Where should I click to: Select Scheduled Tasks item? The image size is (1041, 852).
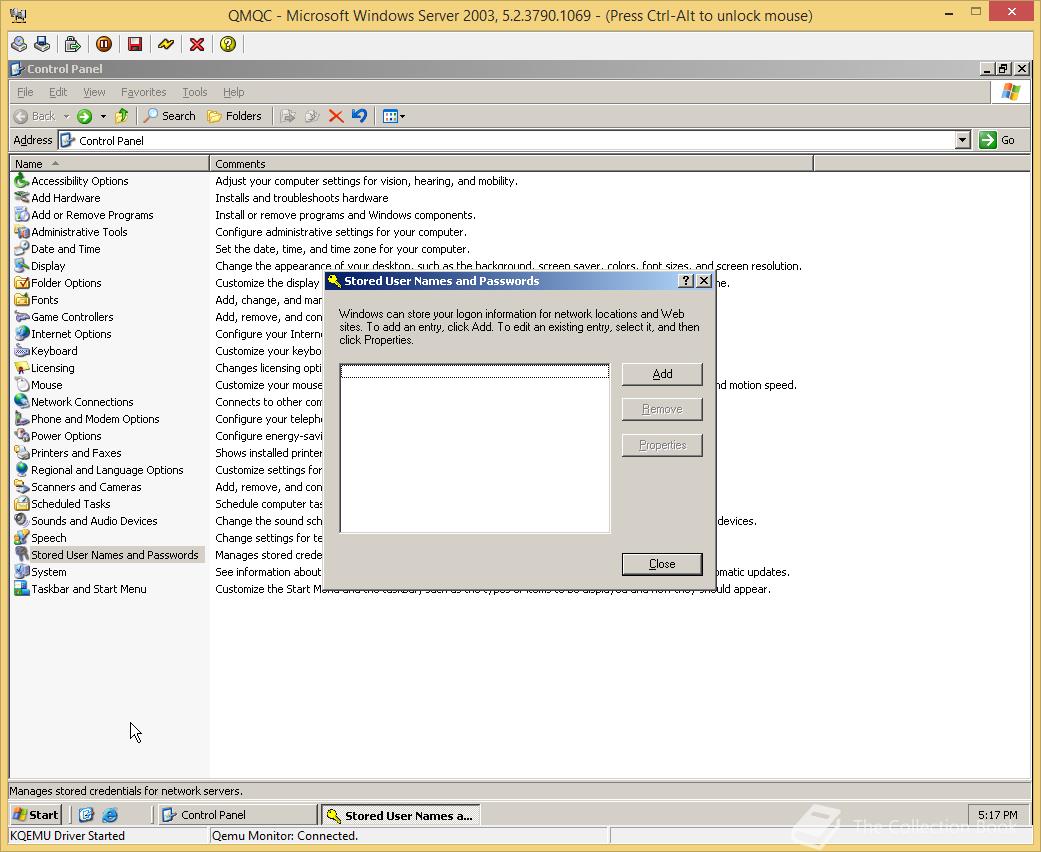(x=62, y=504)
